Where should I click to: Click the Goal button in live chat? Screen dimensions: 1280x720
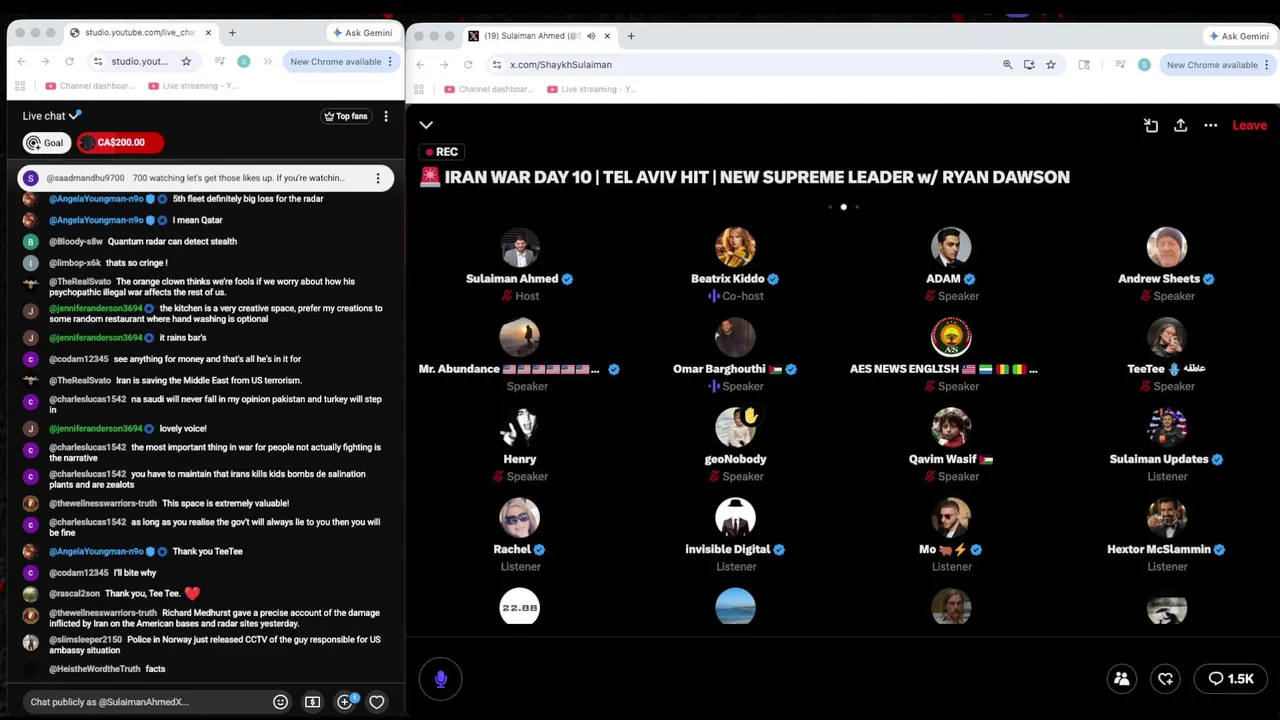(x=45, y=142)
